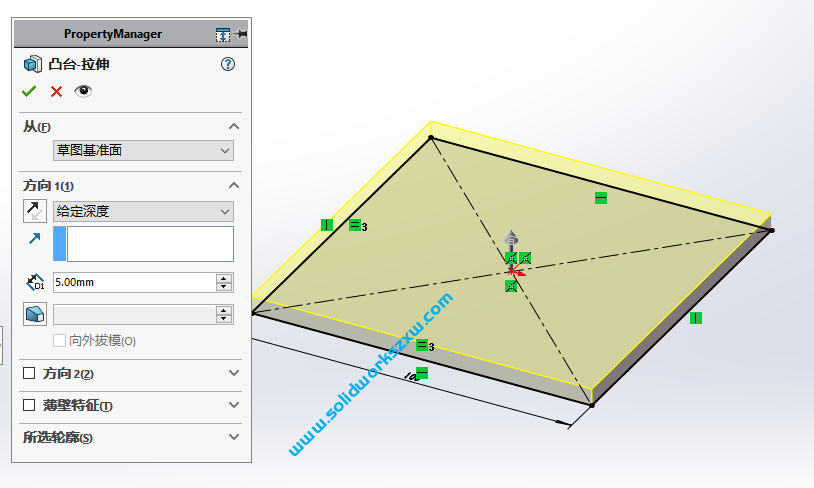814x488 pixels.
Task: Open help for Boss-Extrude
Action: [x=227, y=64]
